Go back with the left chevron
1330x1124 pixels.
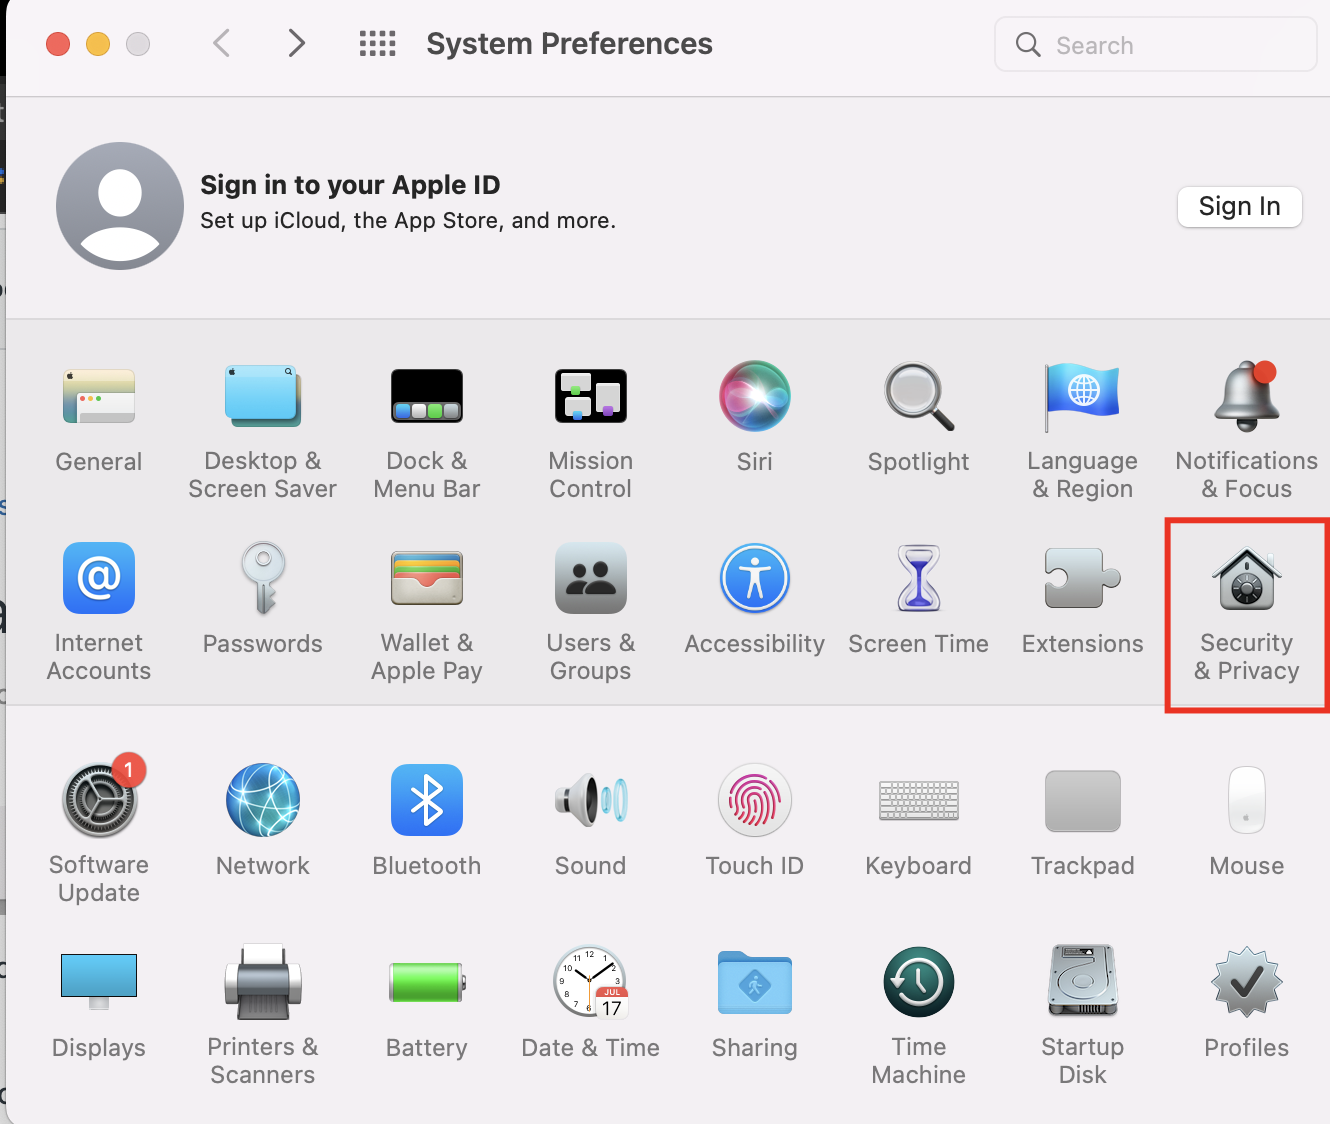[x=222, y=43]
